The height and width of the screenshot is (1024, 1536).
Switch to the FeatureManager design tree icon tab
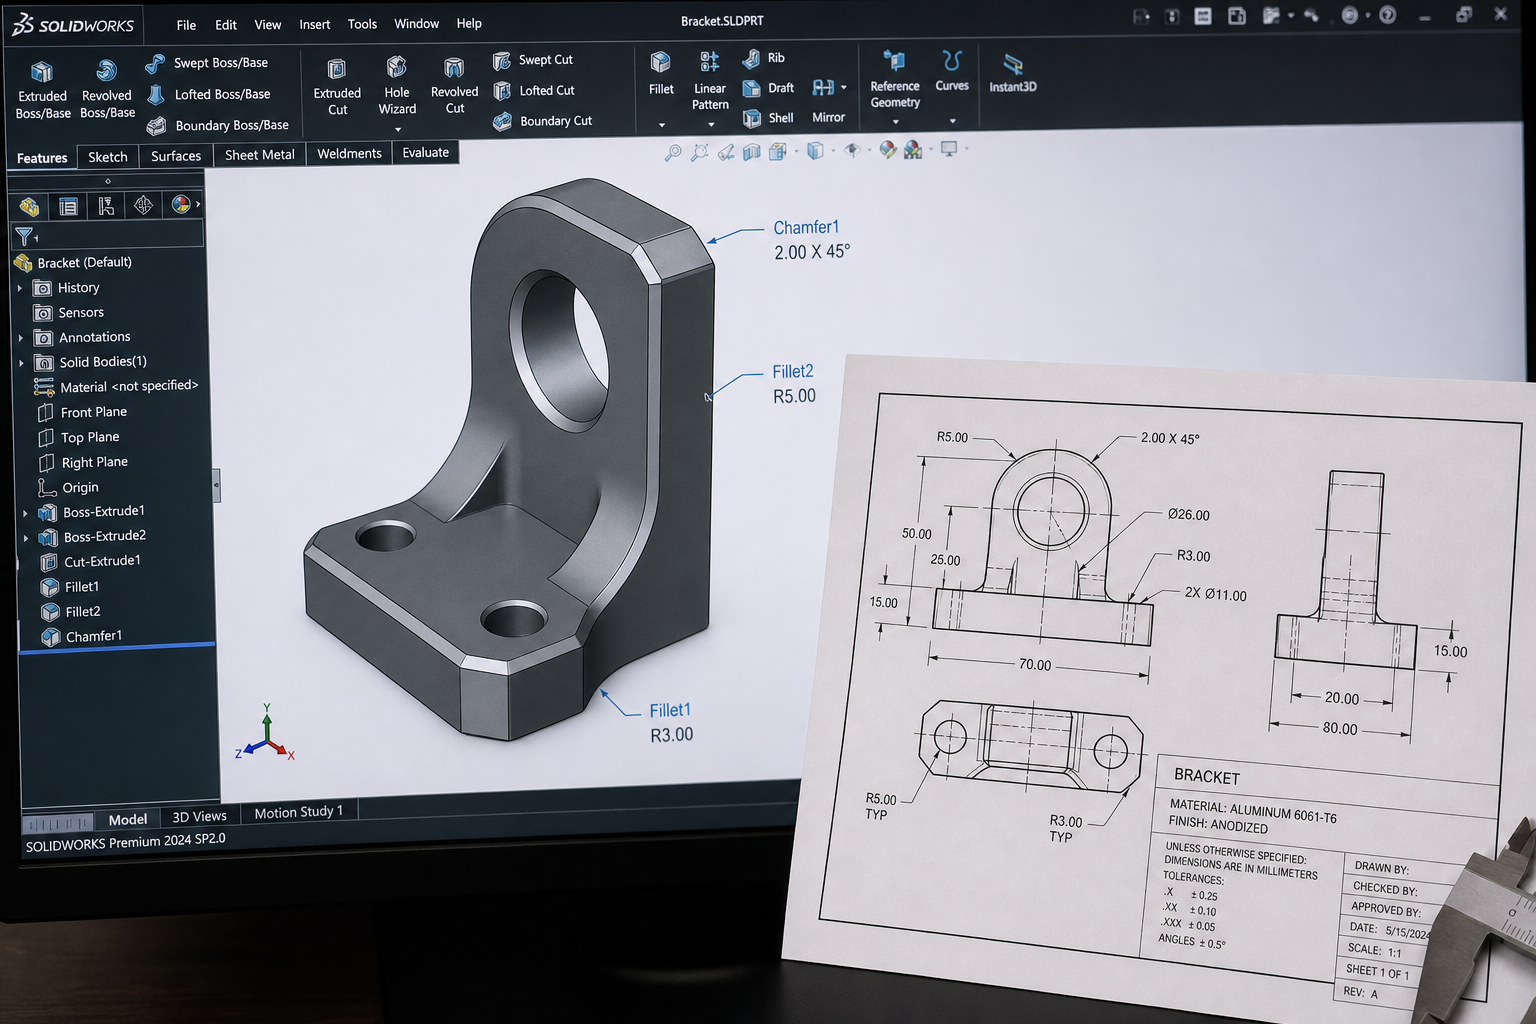(29, 206)
